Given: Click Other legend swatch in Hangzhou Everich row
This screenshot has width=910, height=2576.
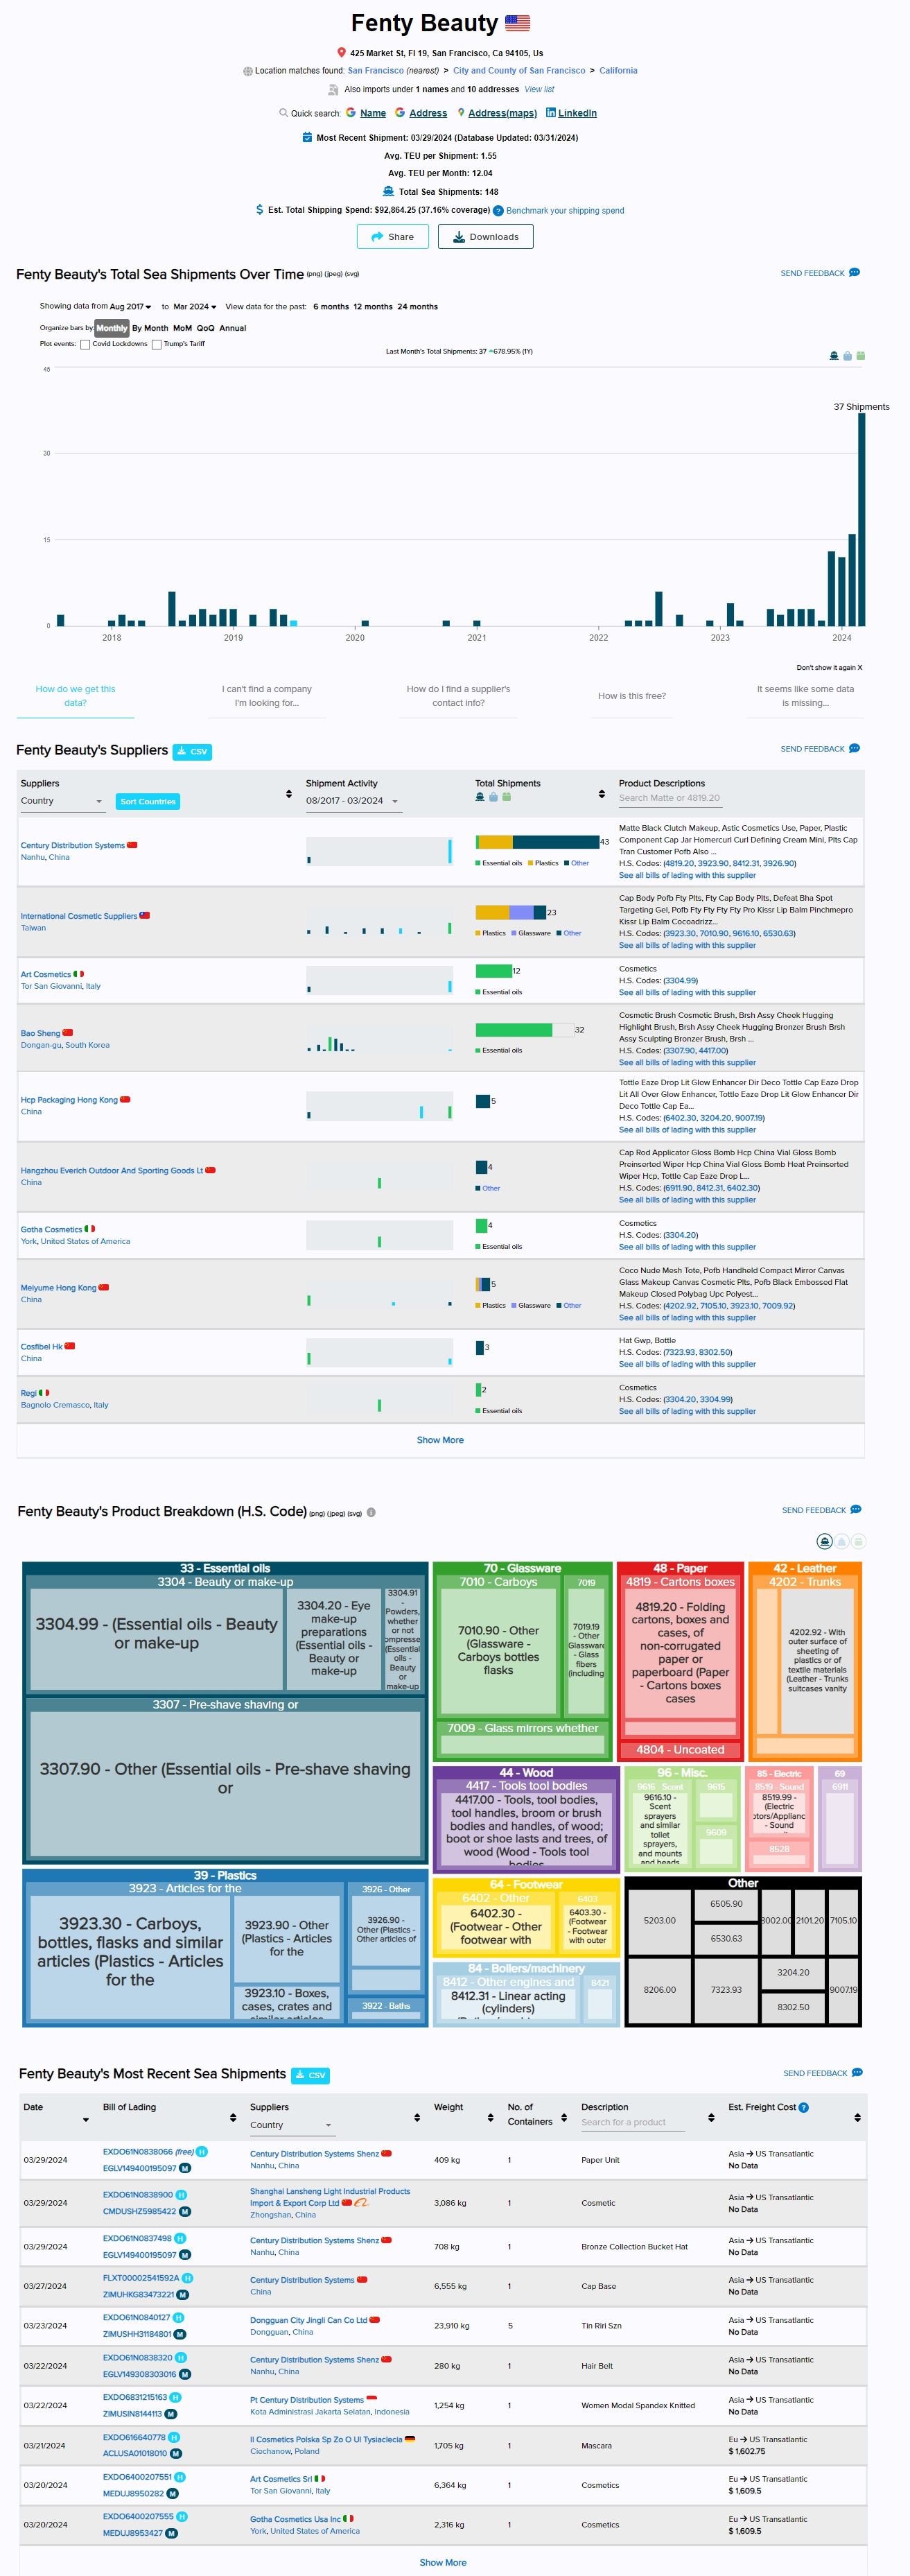Looking at the screenshot, I should point(478,1188).
